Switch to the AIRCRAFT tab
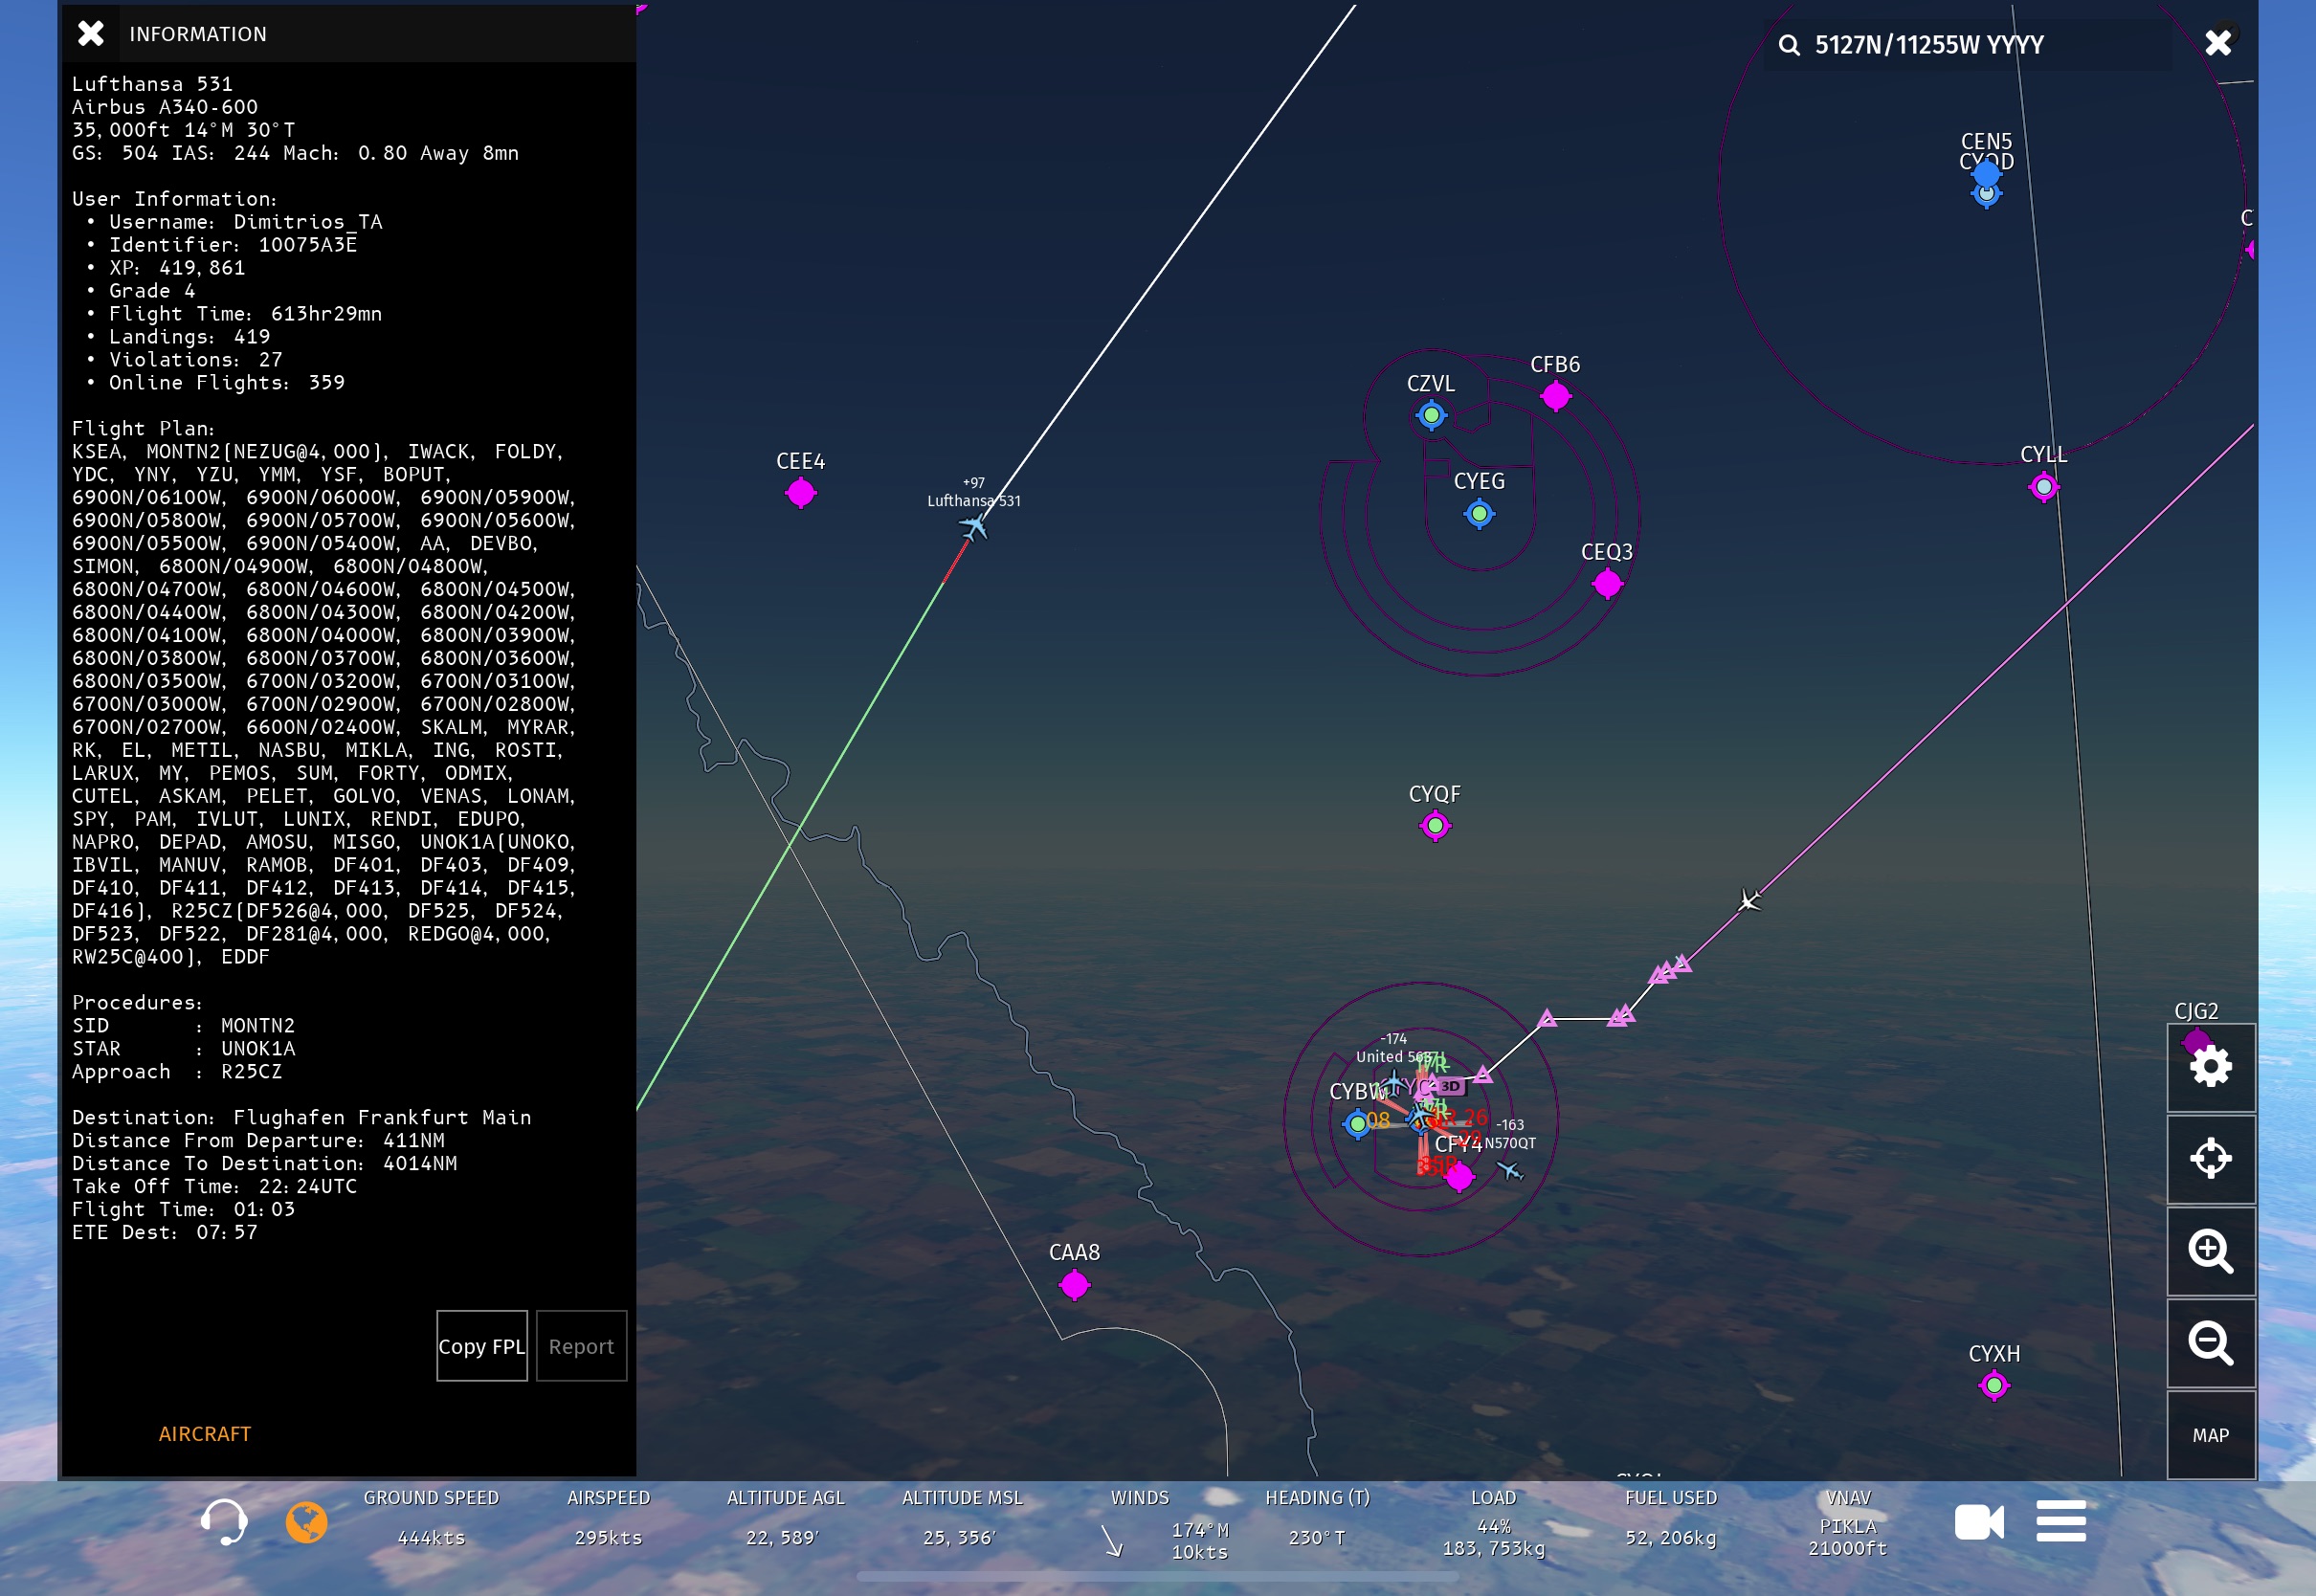Viewport: 2316px width, 1596px height. [205, 1433]
